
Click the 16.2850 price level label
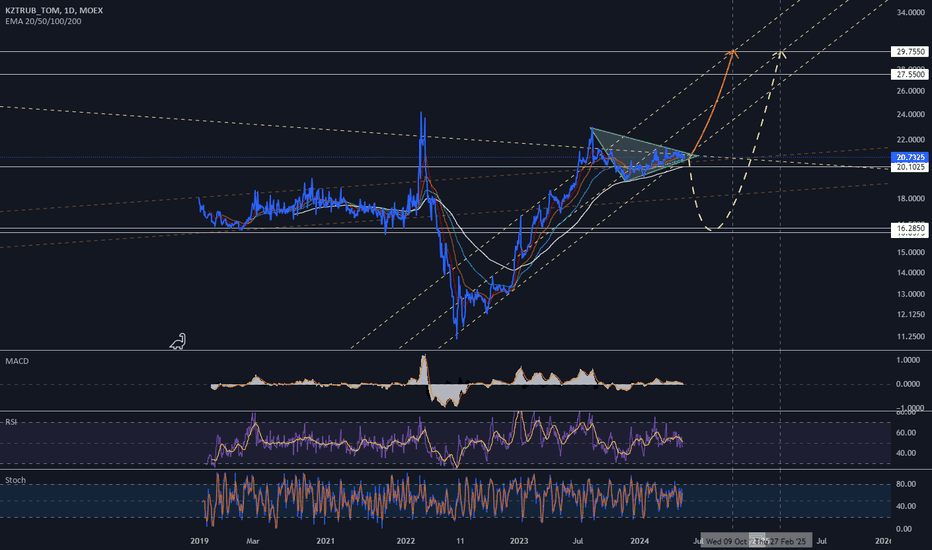point(910,228)
